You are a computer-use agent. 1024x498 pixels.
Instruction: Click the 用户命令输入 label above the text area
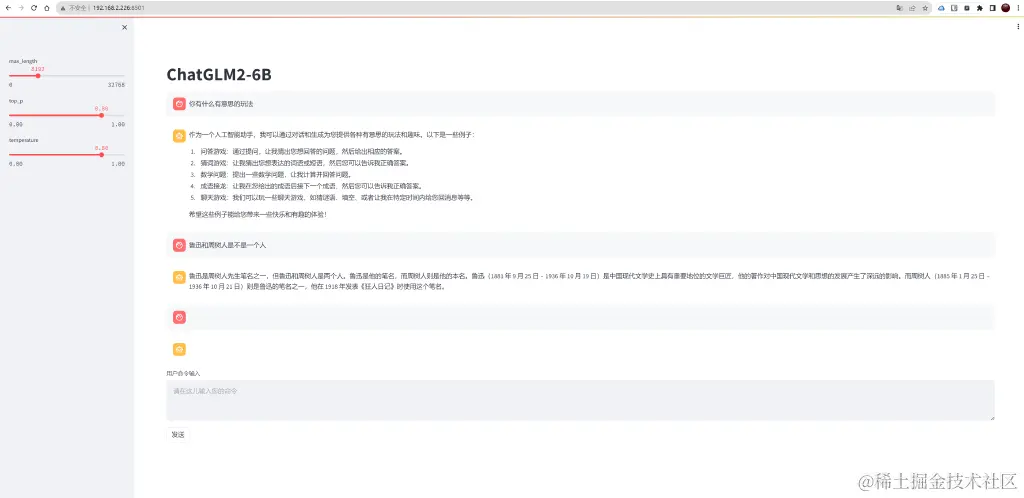pyautogui.click(x=184, y=373)
